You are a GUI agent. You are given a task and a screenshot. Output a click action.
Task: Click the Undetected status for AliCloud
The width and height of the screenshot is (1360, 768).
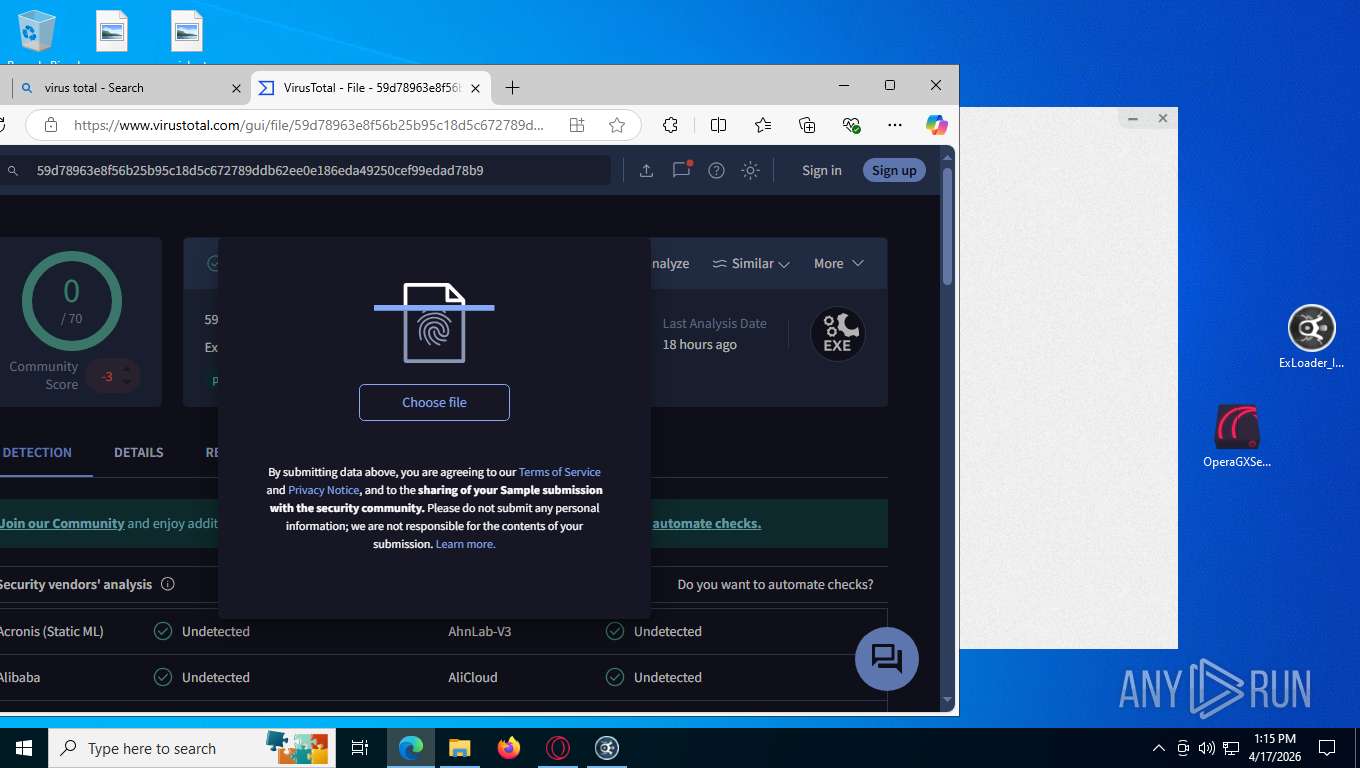pyautogui.click(x=668, y=677)
